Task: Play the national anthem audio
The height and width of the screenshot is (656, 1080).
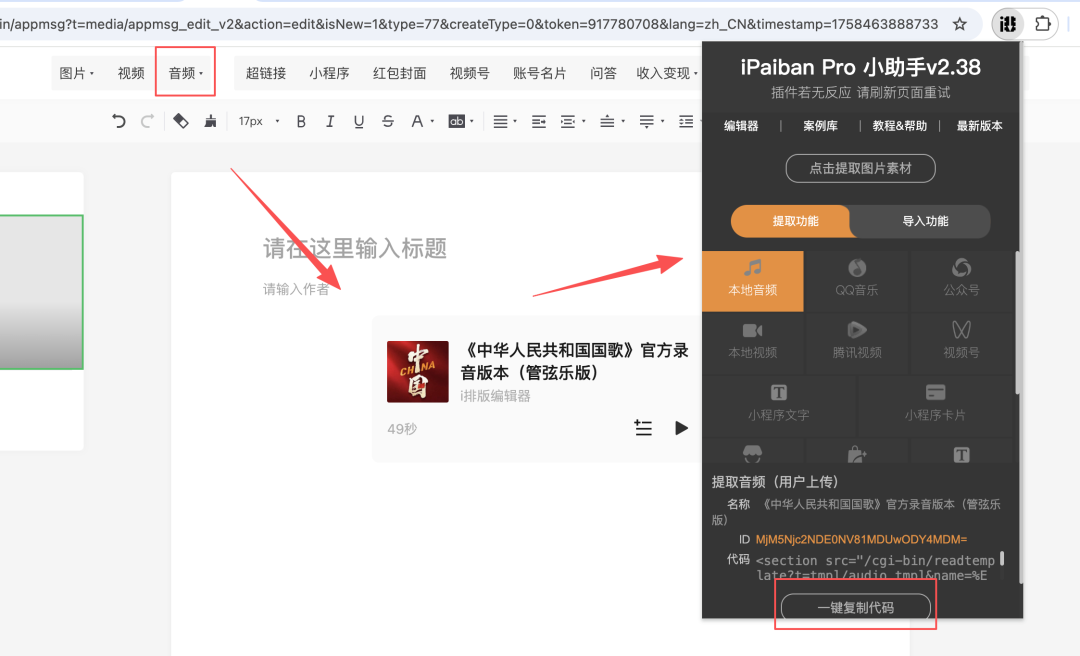Action: 681,428
